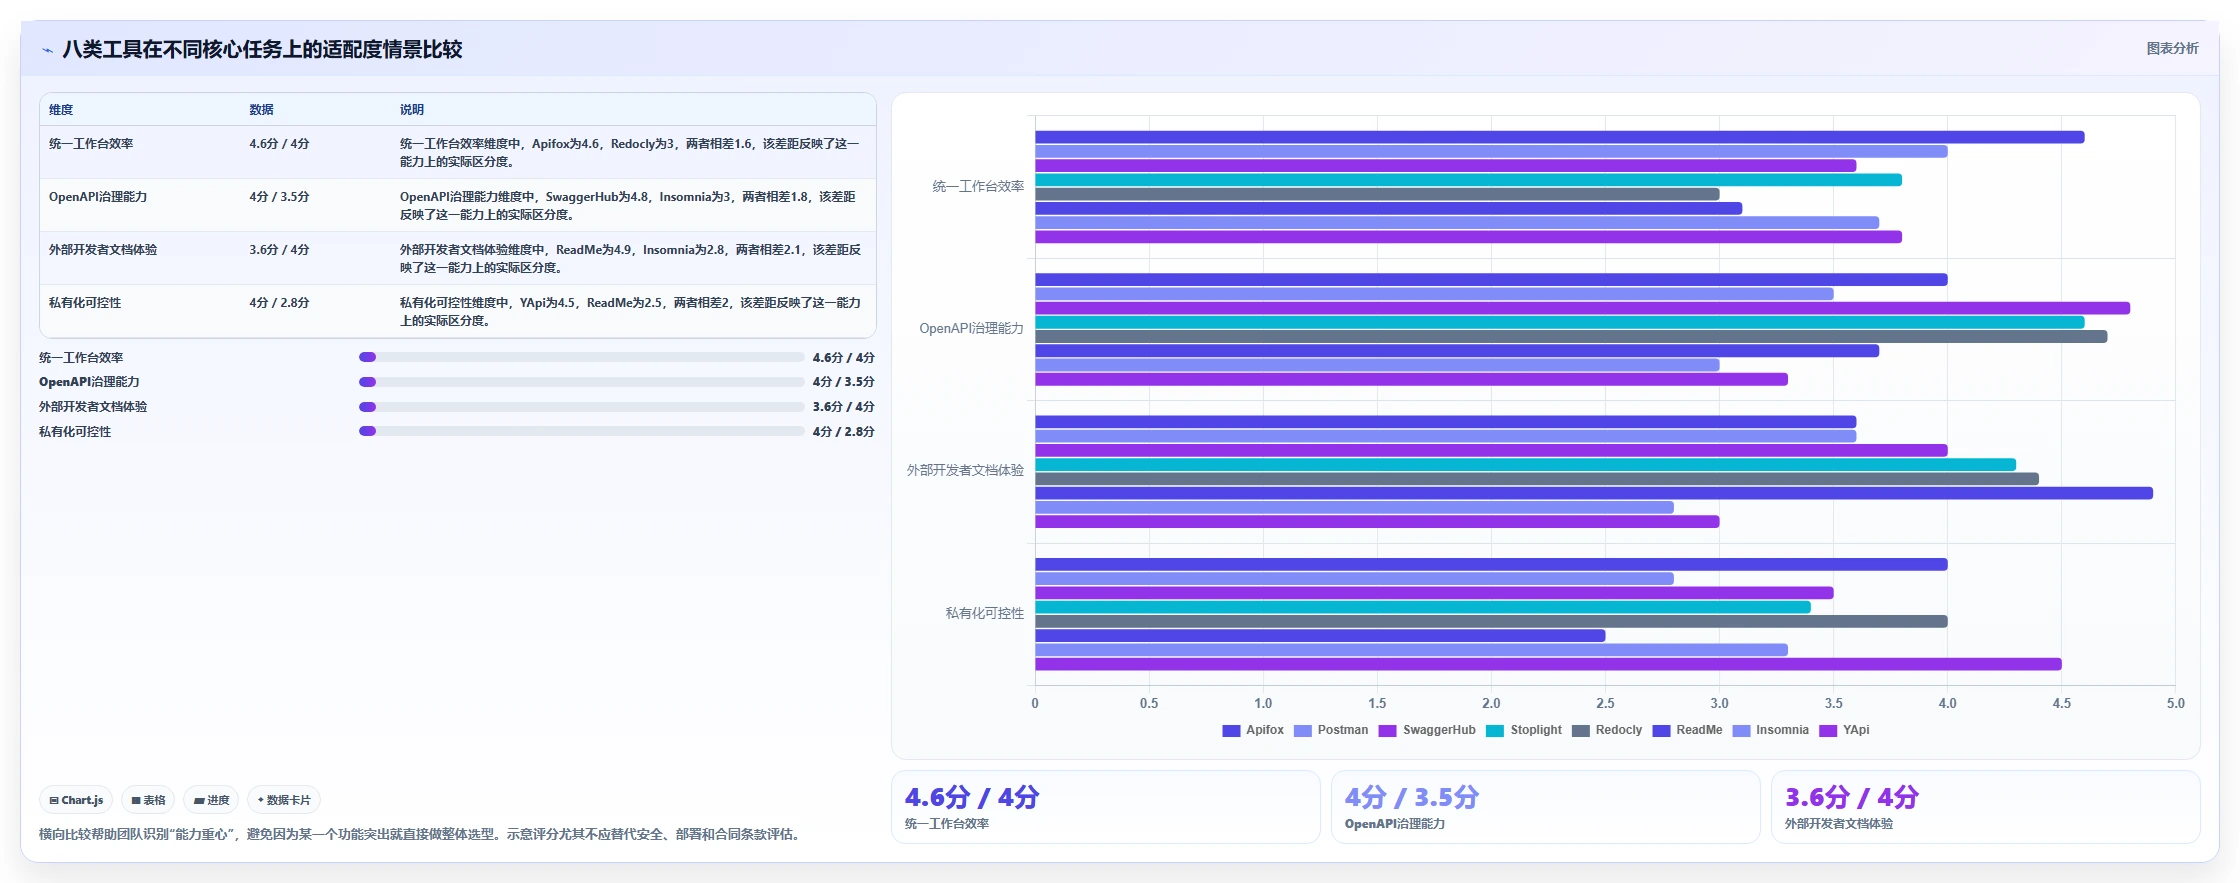Click the OpenAPI治理能力 progress bar
Viewport: 2240px width, 883px height.
point(582,382)
